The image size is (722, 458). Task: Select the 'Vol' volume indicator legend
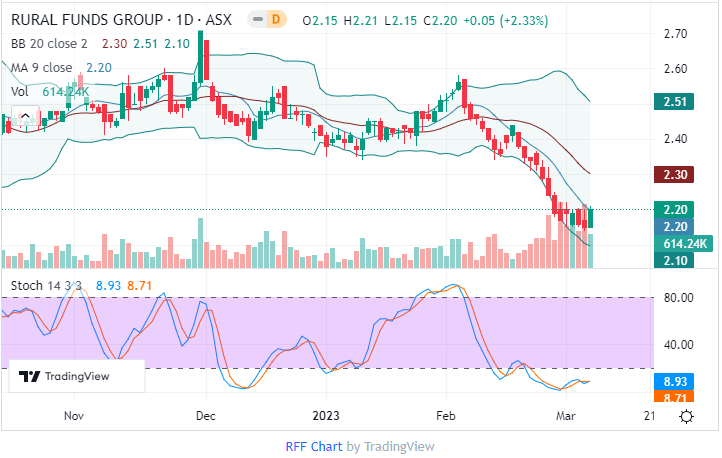pos(20,91)
